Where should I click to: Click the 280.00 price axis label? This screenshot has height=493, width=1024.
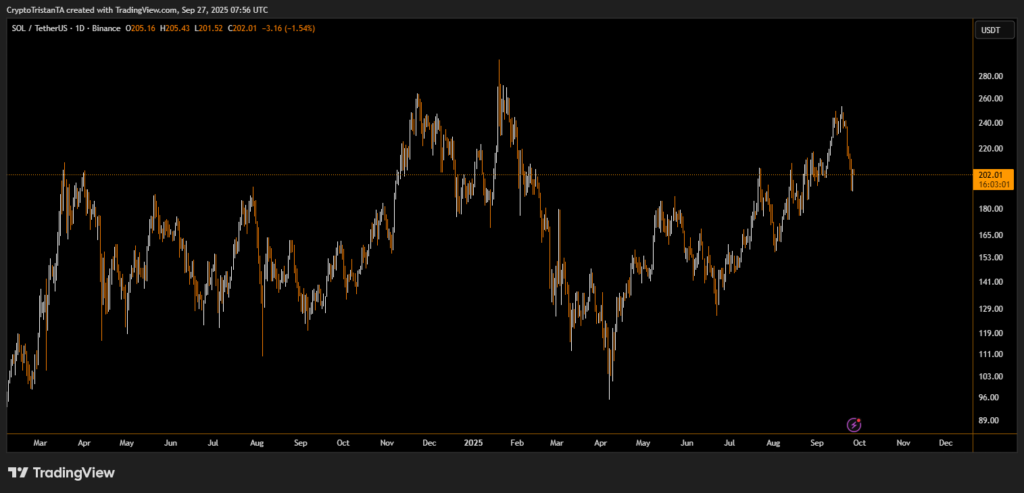coord(990,77)
